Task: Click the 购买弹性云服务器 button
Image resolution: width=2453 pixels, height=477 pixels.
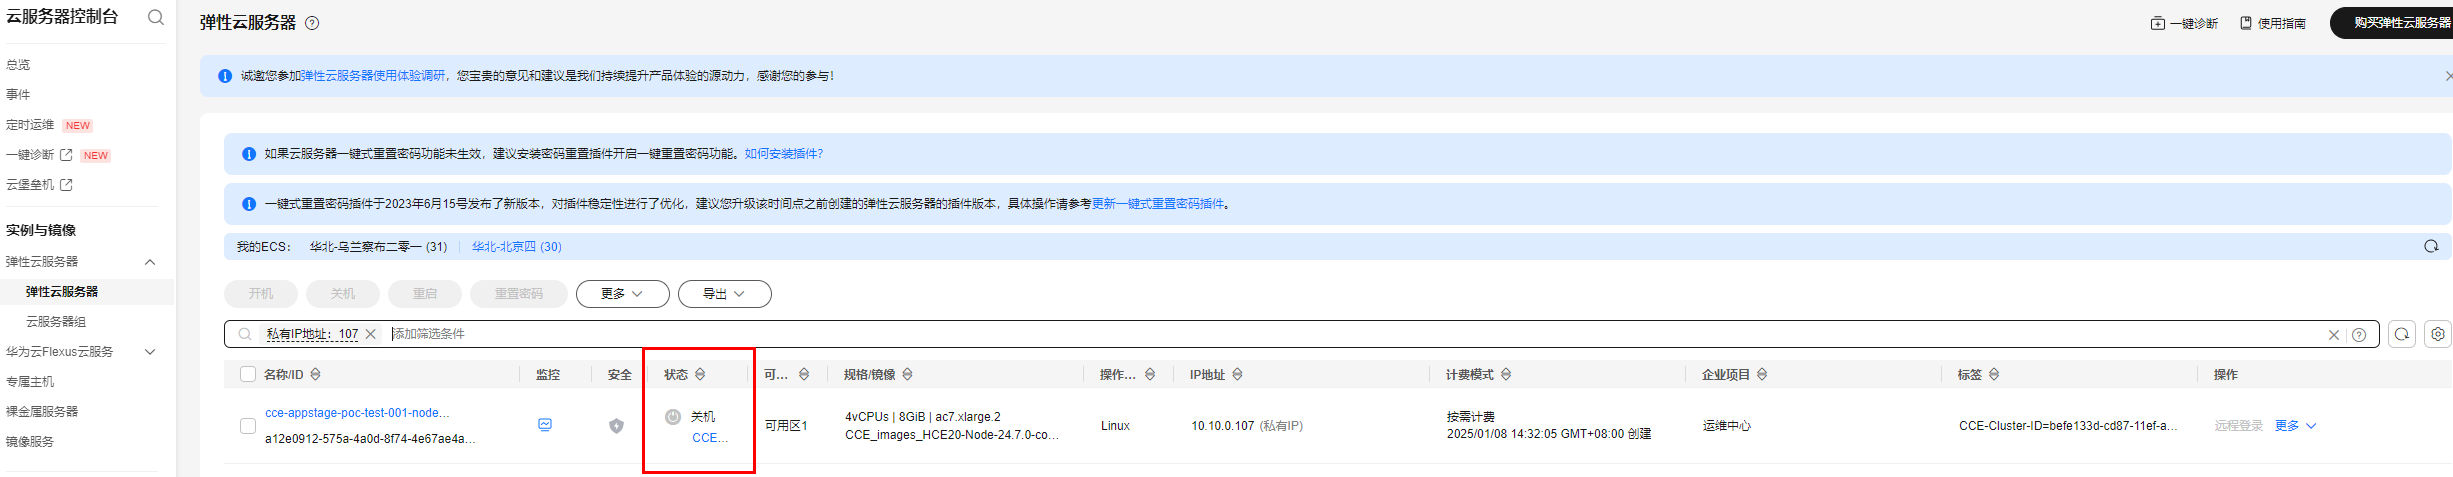Action: 2395,23
